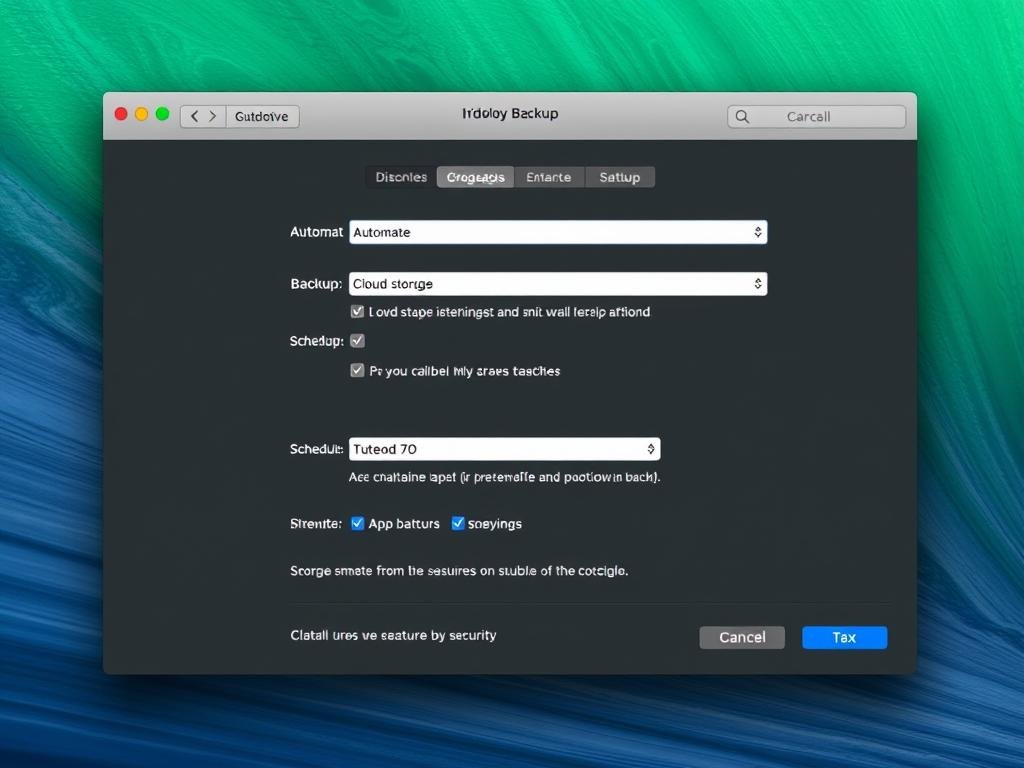This screenshot has width=1024, height=768.
Task: Click the forward arrow in the toolbar
Action: (x=212, y=116)
